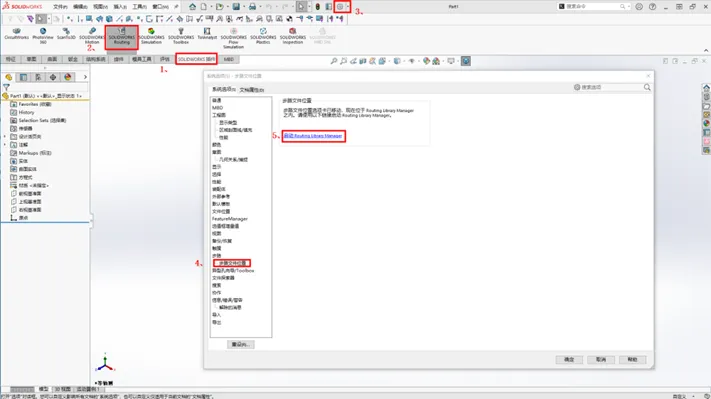Click the 重设 (Reset) button

[240, 344]
